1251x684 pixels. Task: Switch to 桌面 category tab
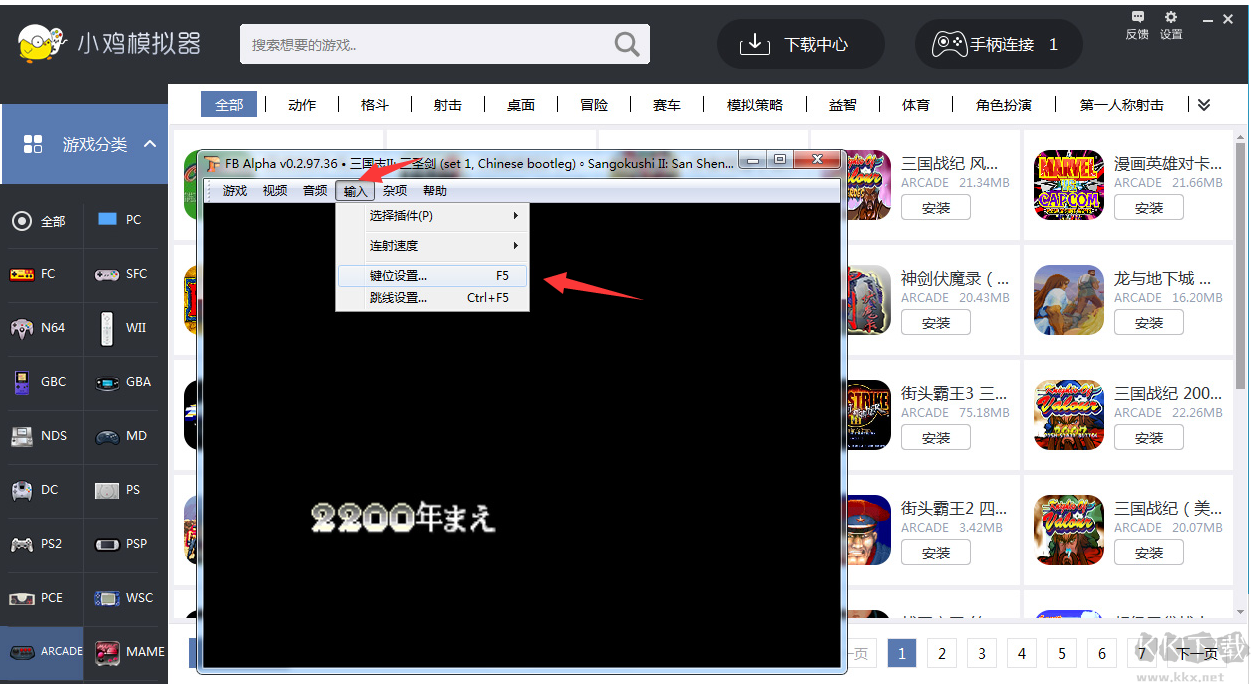tap(521, 104)
